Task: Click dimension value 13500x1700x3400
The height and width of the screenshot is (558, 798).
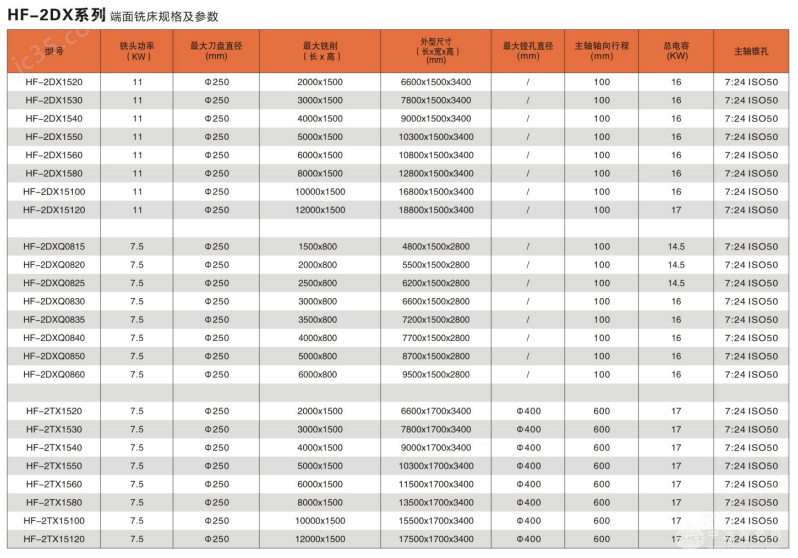Action: (436, 503)
